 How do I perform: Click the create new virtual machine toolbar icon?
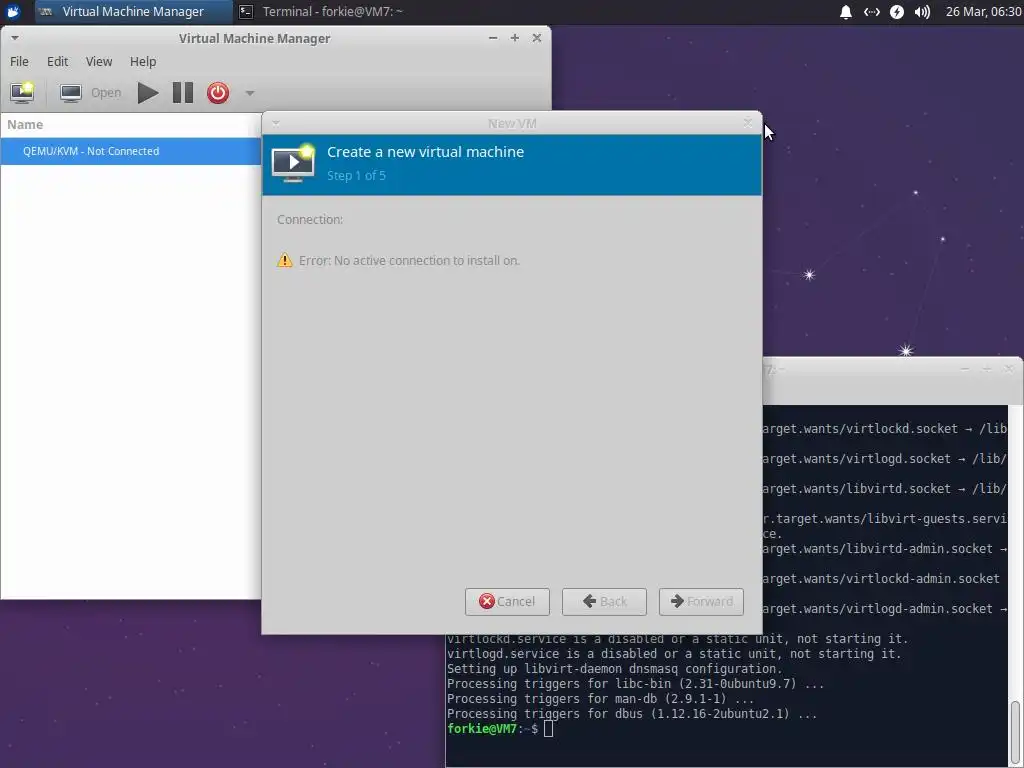pyautogui.click(x=22, y=93)
